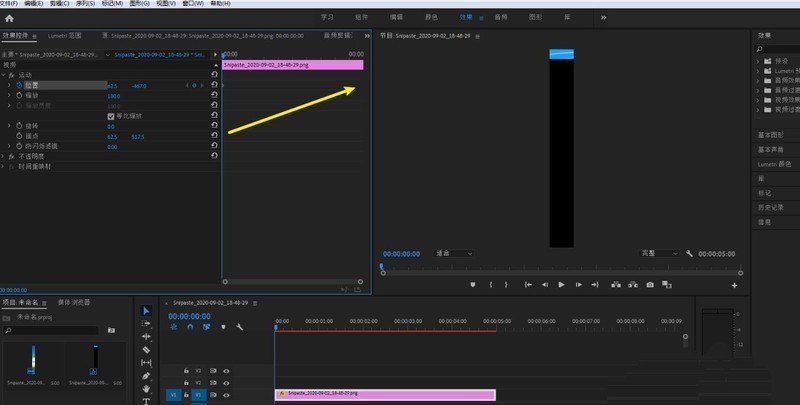
Task: Select the Hand tool in tools panel
Action: click(x=146, y=389)
